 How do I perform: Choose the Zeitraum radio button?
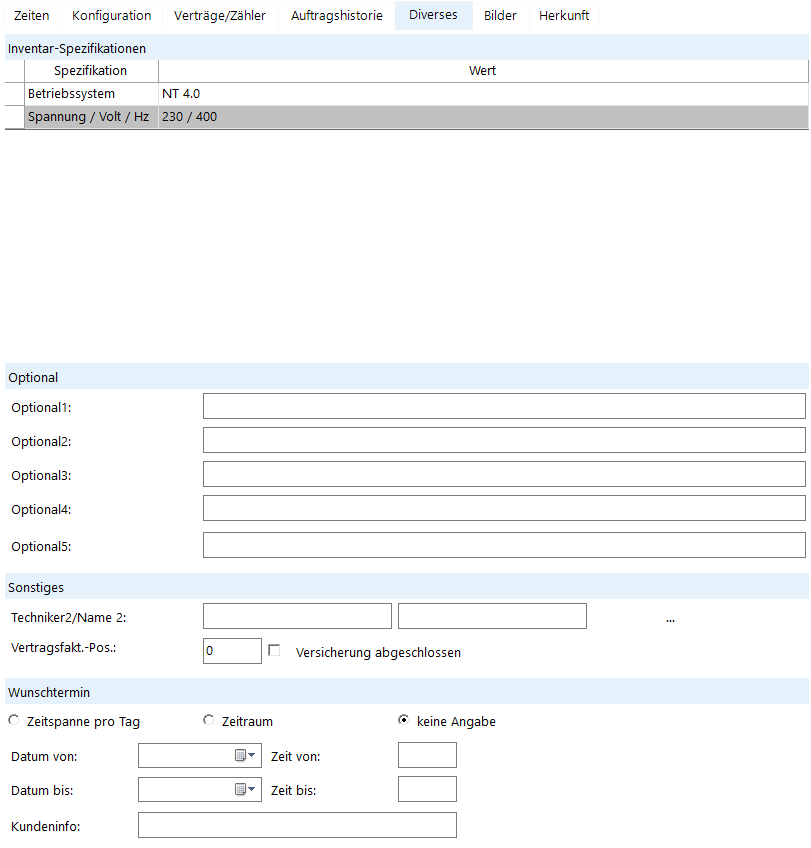point(209,721)
